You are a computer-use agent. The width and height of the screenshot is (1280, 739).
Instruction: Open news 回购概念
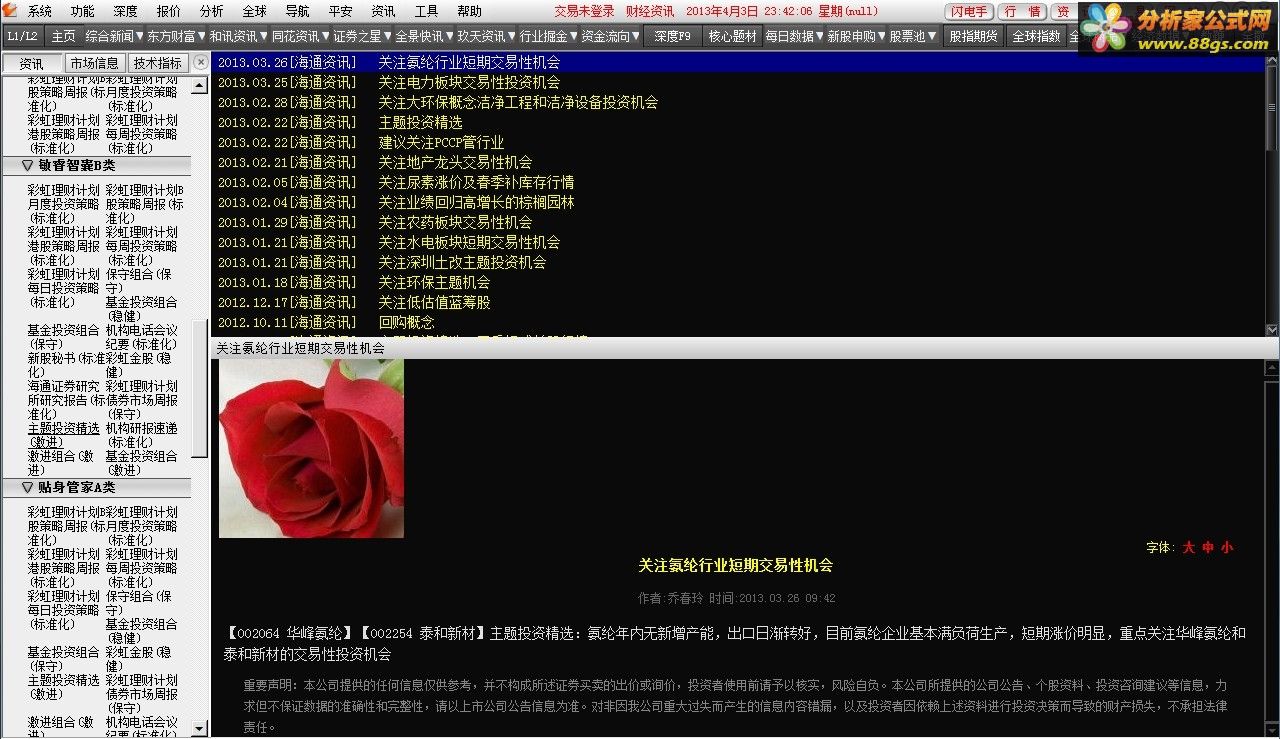click(x=406, y=322)
